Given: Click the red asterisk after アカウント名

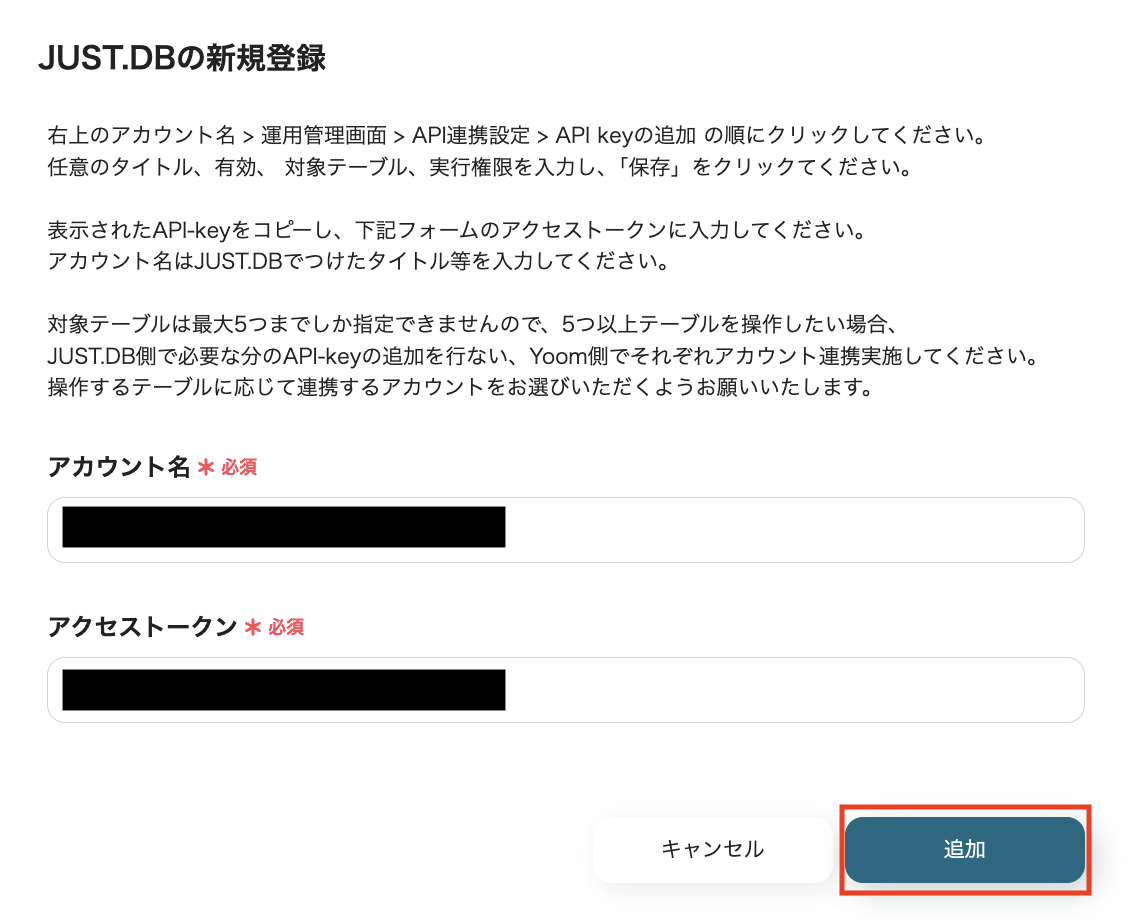Looking at the screenshot, I should 203,467.
